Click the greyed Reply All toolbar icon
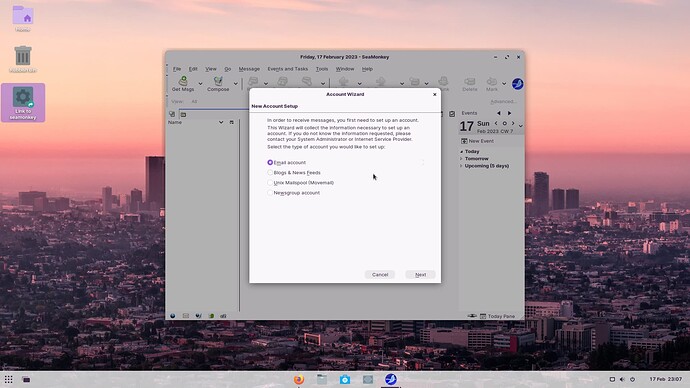 point(282,81)
